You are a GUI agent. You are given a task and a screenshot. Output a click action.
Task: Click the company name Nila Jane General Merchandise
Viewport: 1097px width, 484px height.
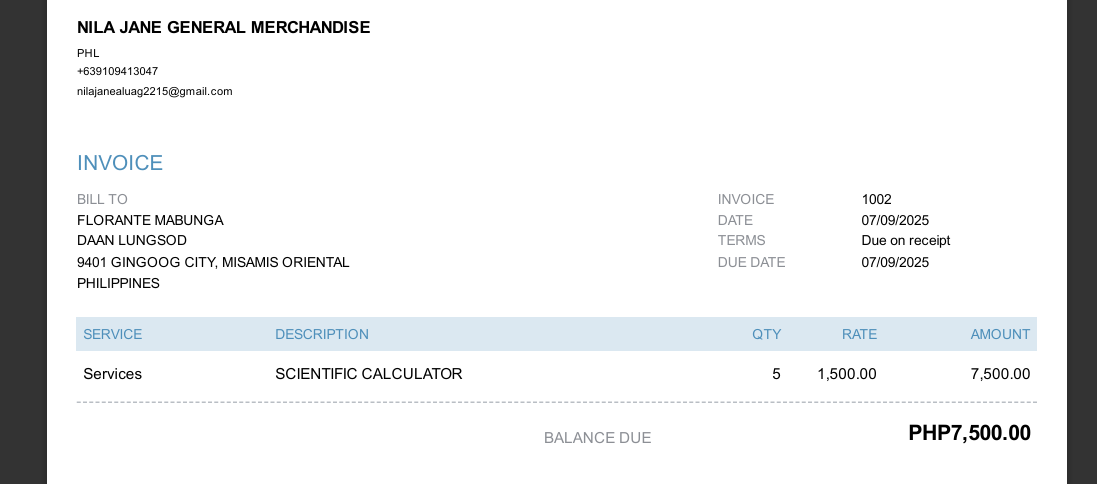(x=223, y=27)
